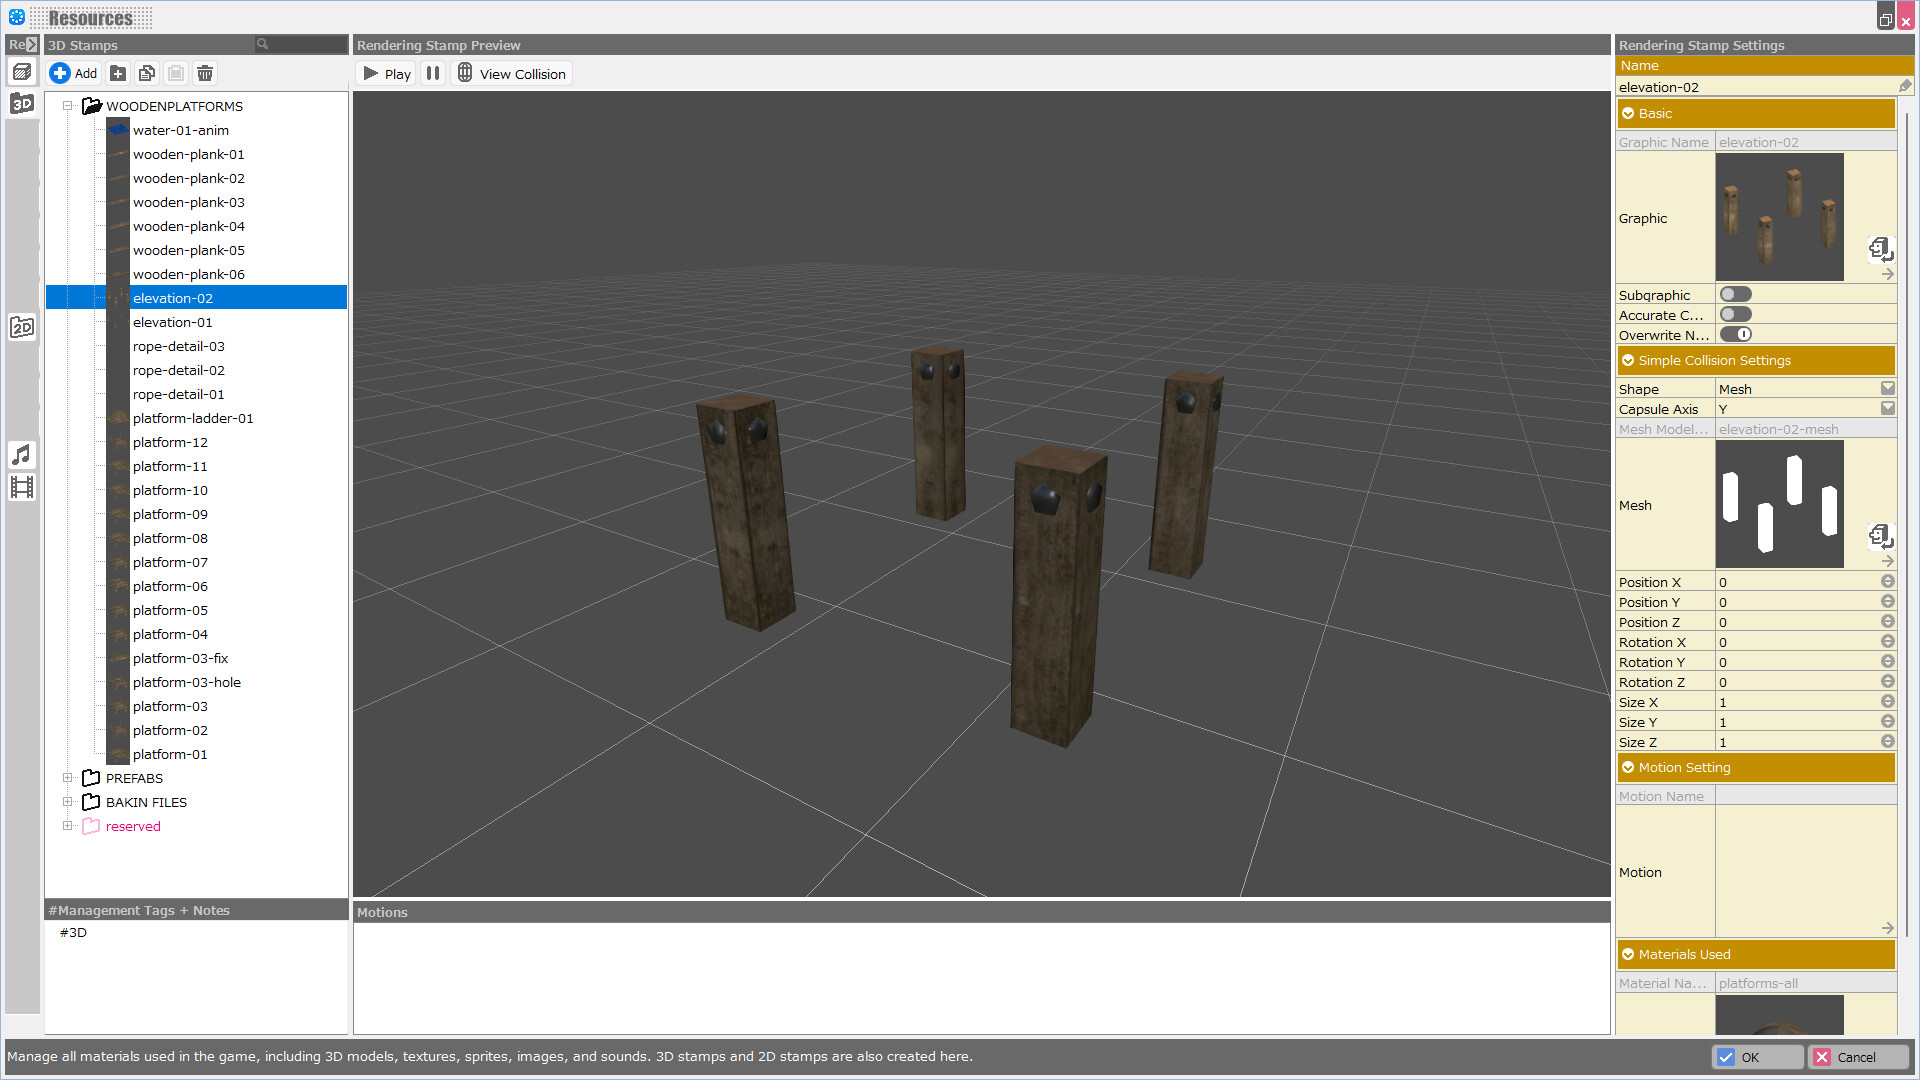Enable the Accurate Collision toggle
The width and height of the screenshot is (1920, 1080).
[1736, 313]
